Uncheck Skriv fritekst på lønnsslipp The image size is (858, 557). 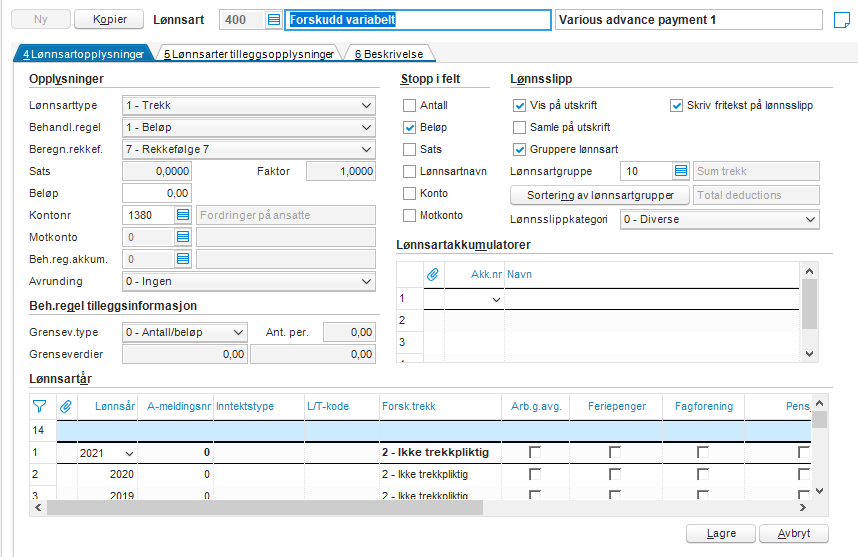coord(676,105)
